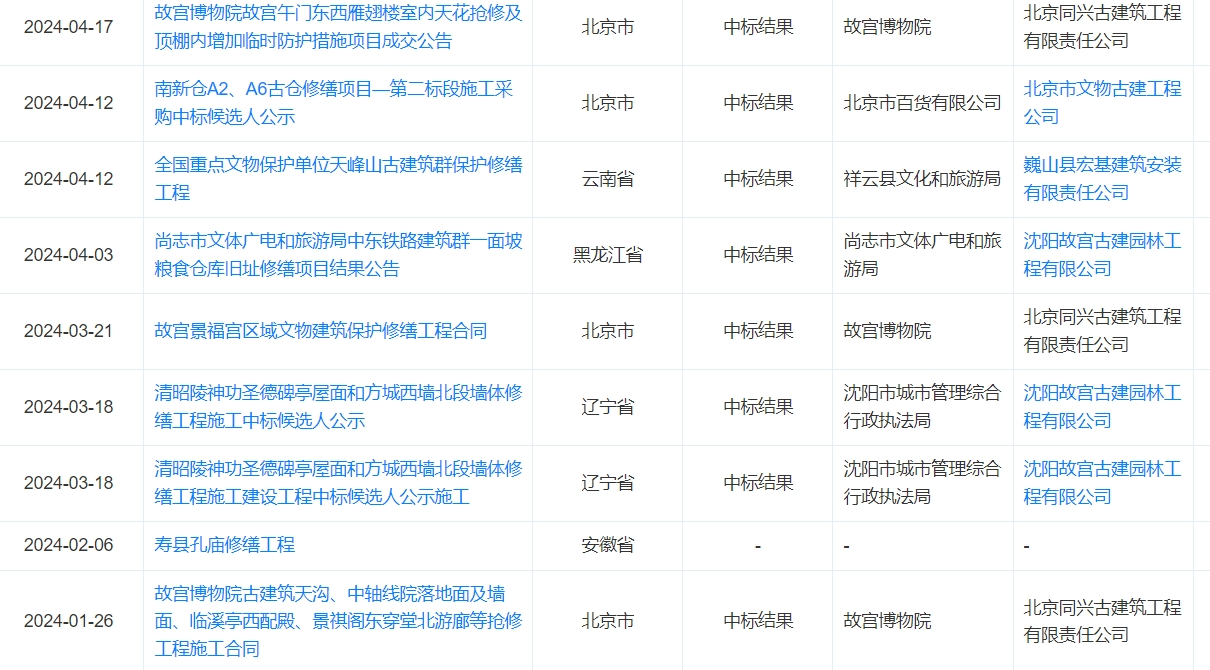Open the 寿县孔庙修缮工程 link
The width and height of the screenshot is (1210, 670).
click(225, 545)
